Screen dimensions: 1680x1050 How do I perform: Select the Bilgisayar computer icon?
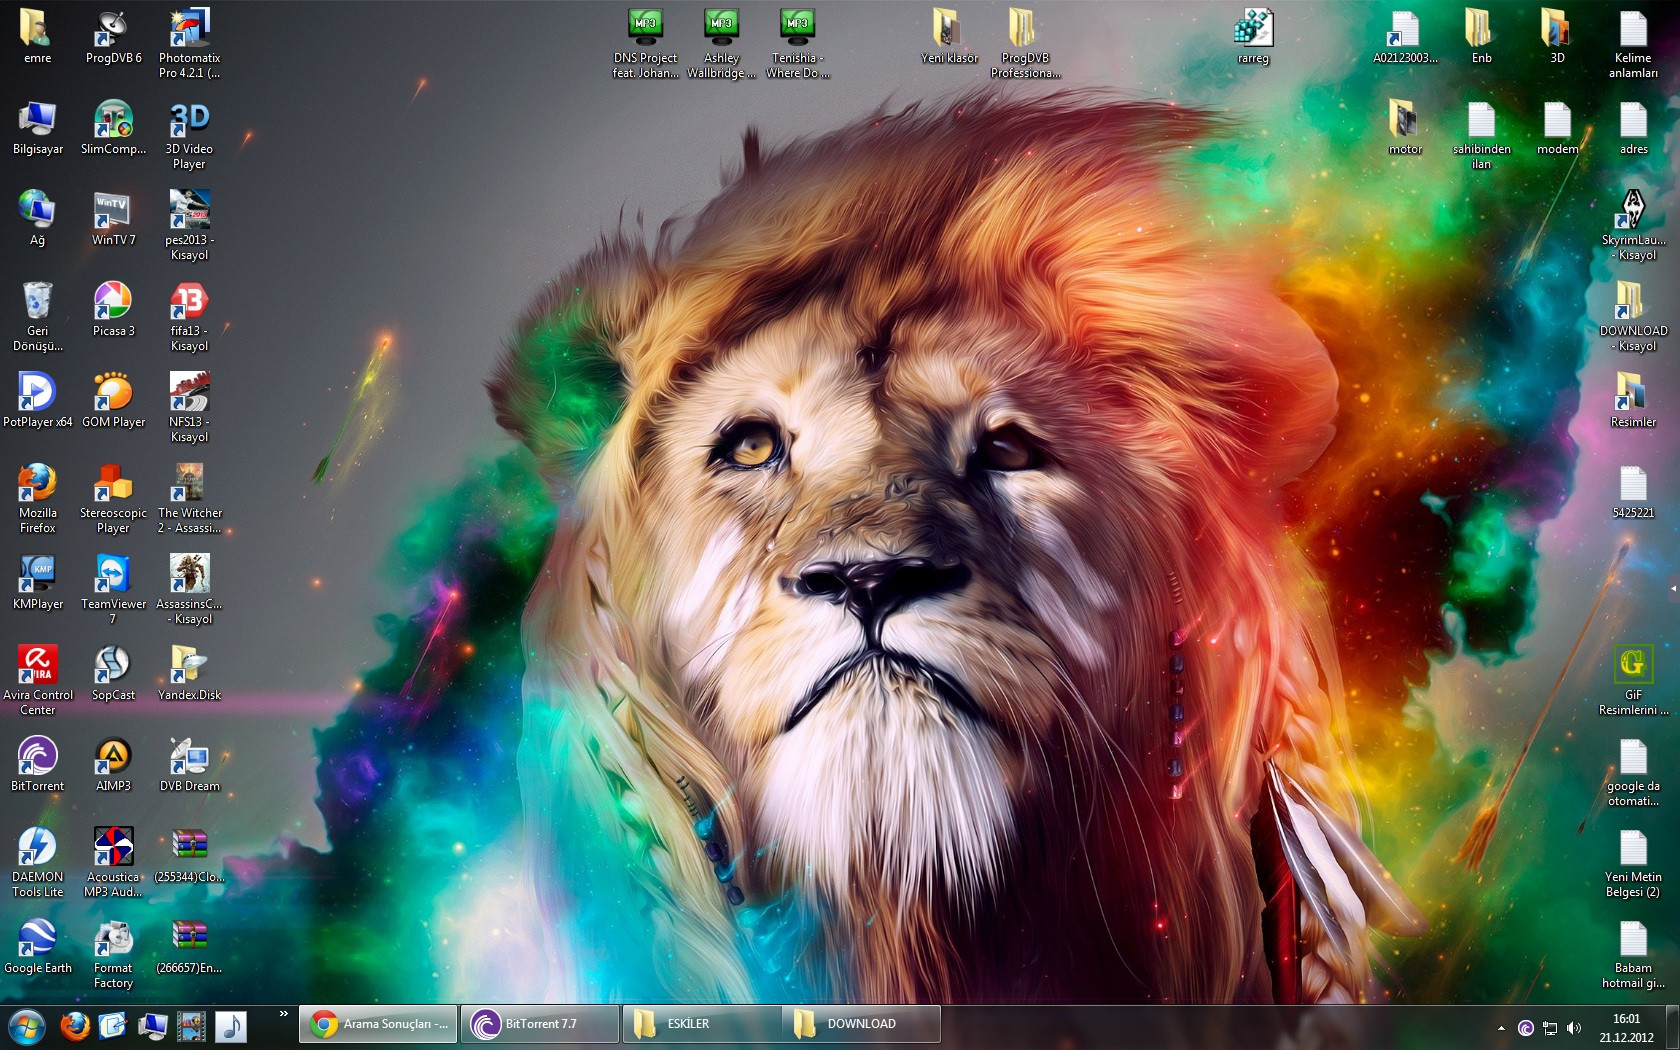[37, 128]
